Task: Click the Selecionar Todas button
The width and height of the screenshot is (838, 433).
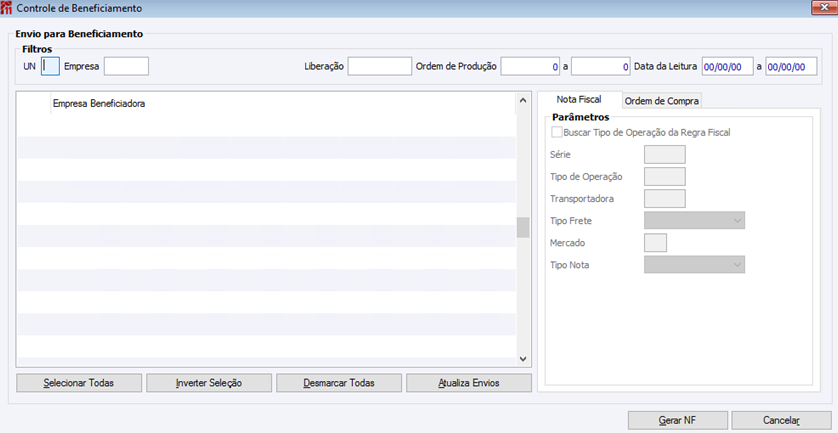Action: [x=79, y=383]
